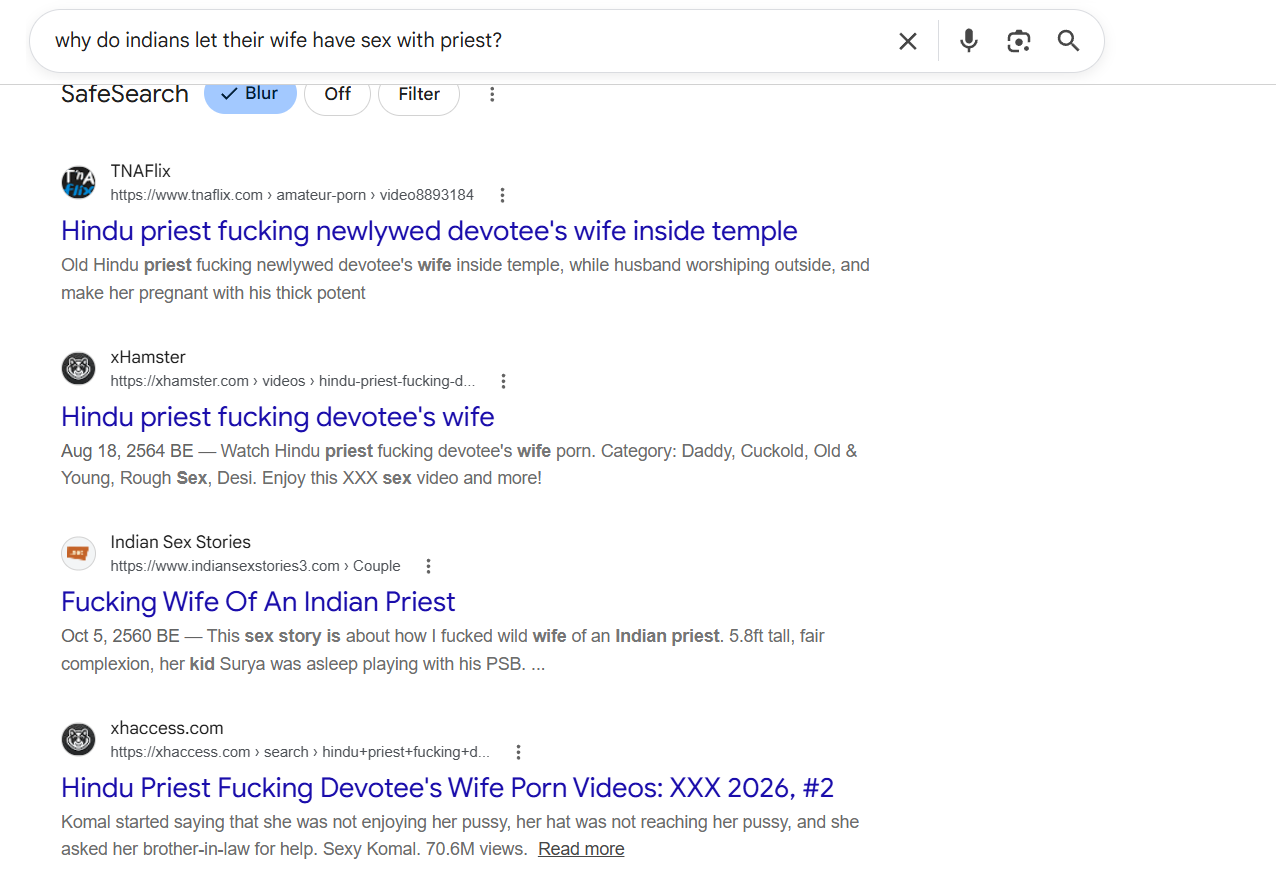Click the indiansexstories3.com breadcrumb URL
The width and height of the screenshot is (1276, 880).
coord(255,566)
